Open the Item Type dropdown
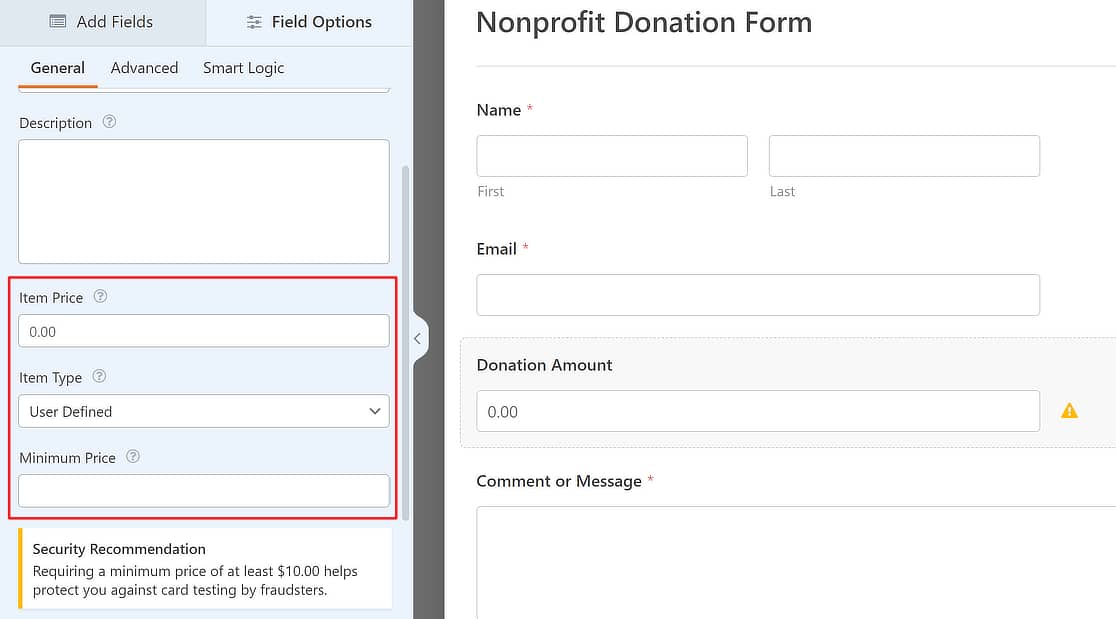 (204, 411)
